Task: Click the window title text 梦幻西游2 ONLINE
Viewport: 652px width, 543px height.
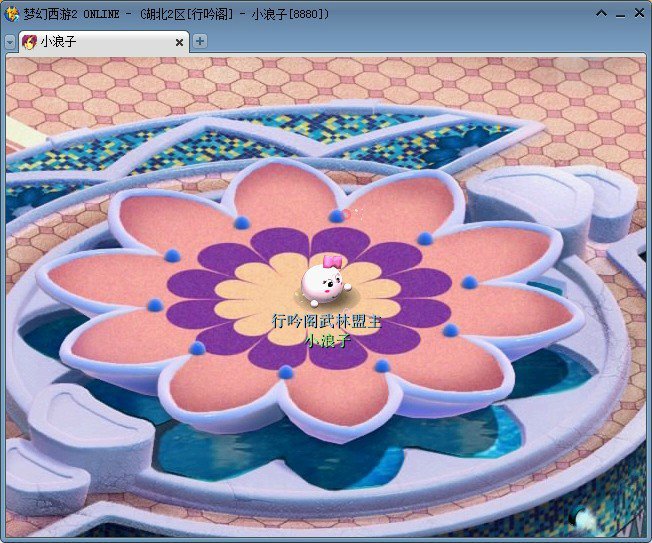Action: (72, 14)
